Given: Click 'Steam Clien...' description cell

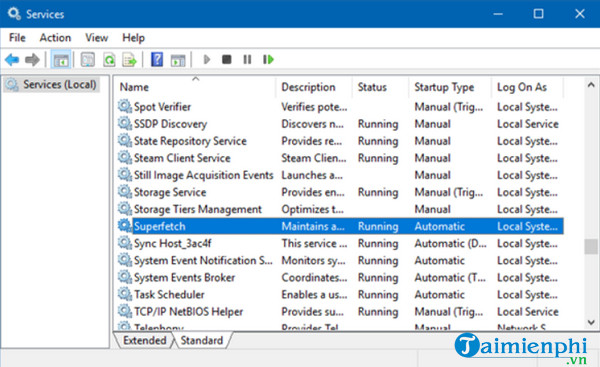Looking at the screenshot, I should (x=314, y=158).
